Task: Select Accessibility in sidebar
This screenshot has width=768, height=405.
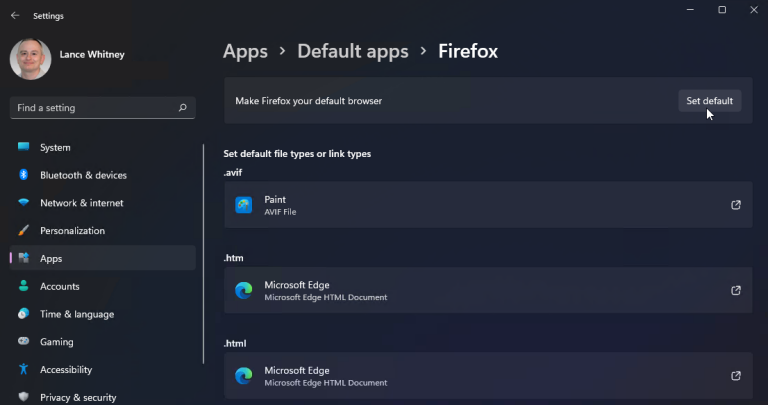Action: click(66, 370)
